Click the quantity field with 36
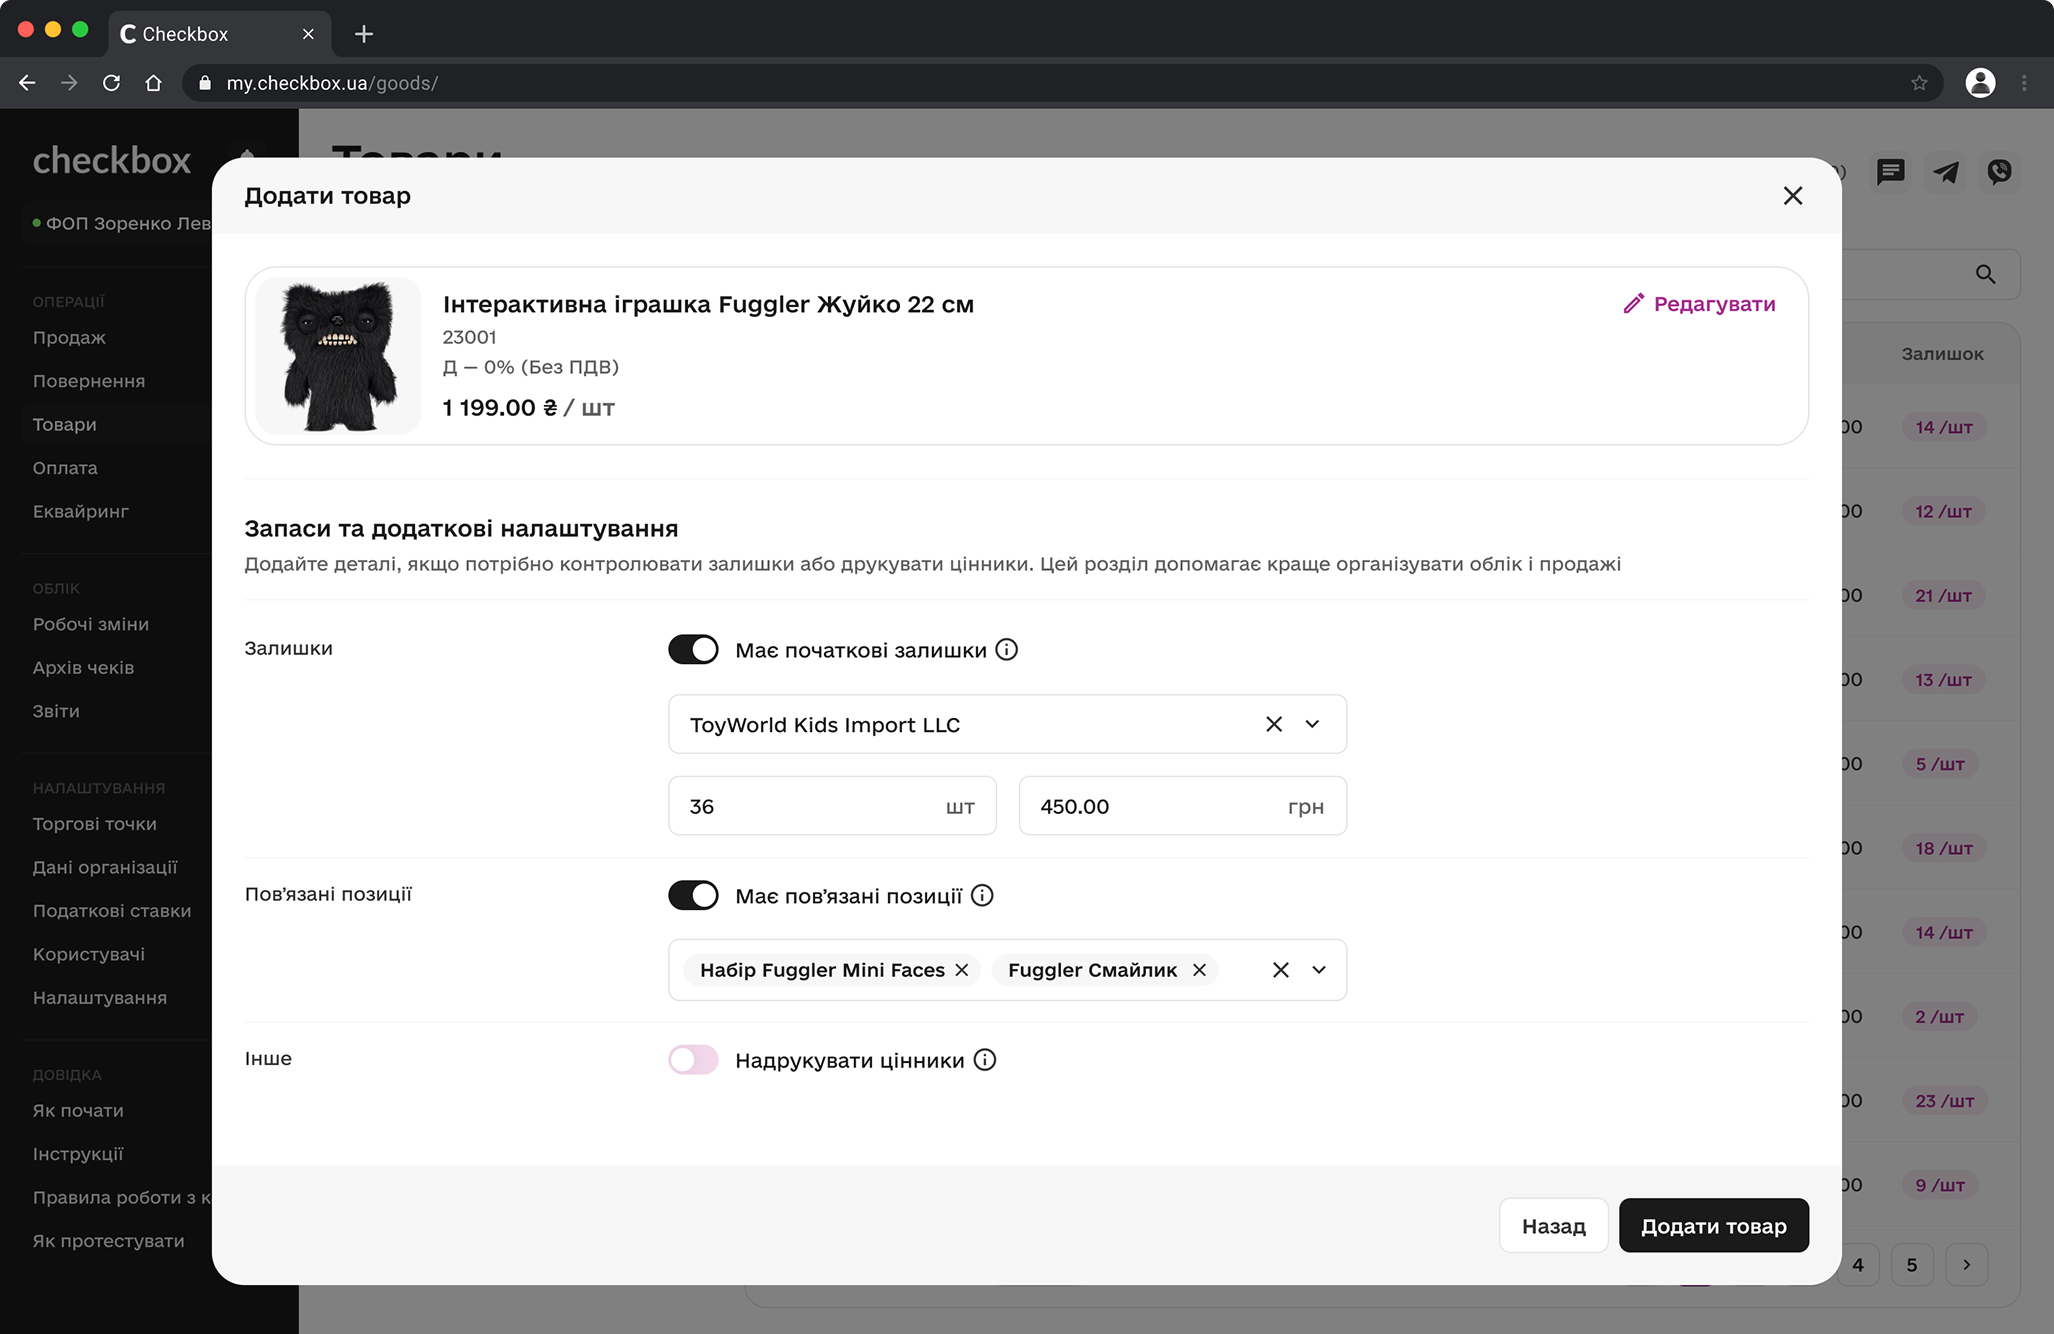Screen dimensions: 2054x1334 tap(832, 806)
